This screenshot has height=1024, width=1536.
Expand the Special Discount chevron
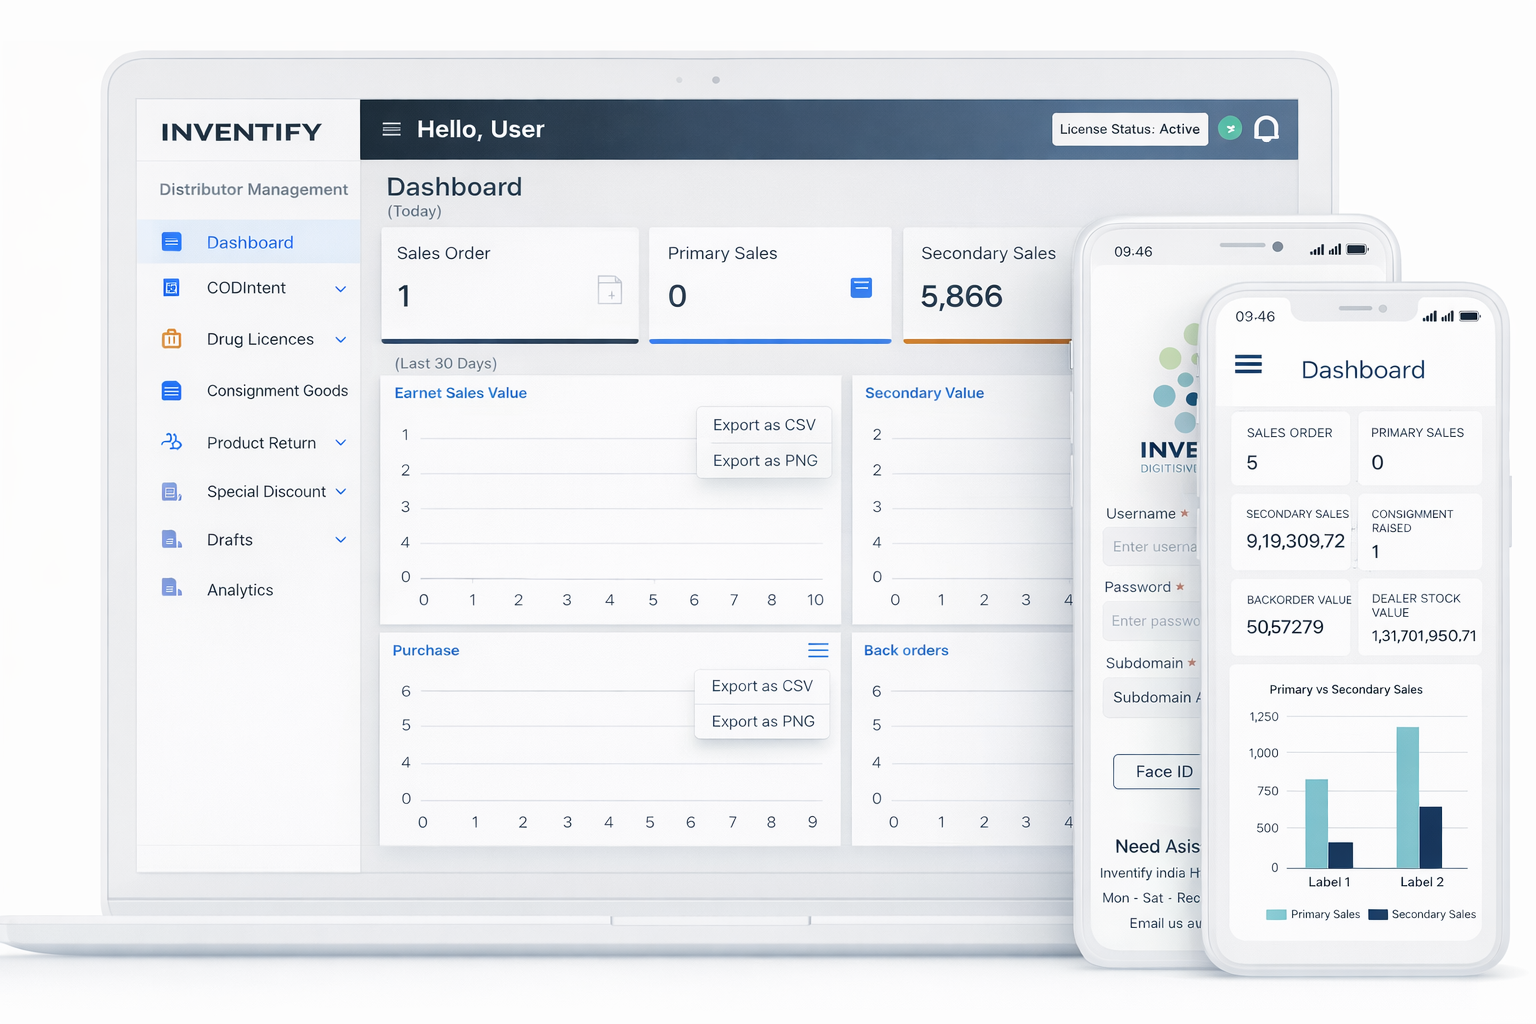click(x=340, y=491)
